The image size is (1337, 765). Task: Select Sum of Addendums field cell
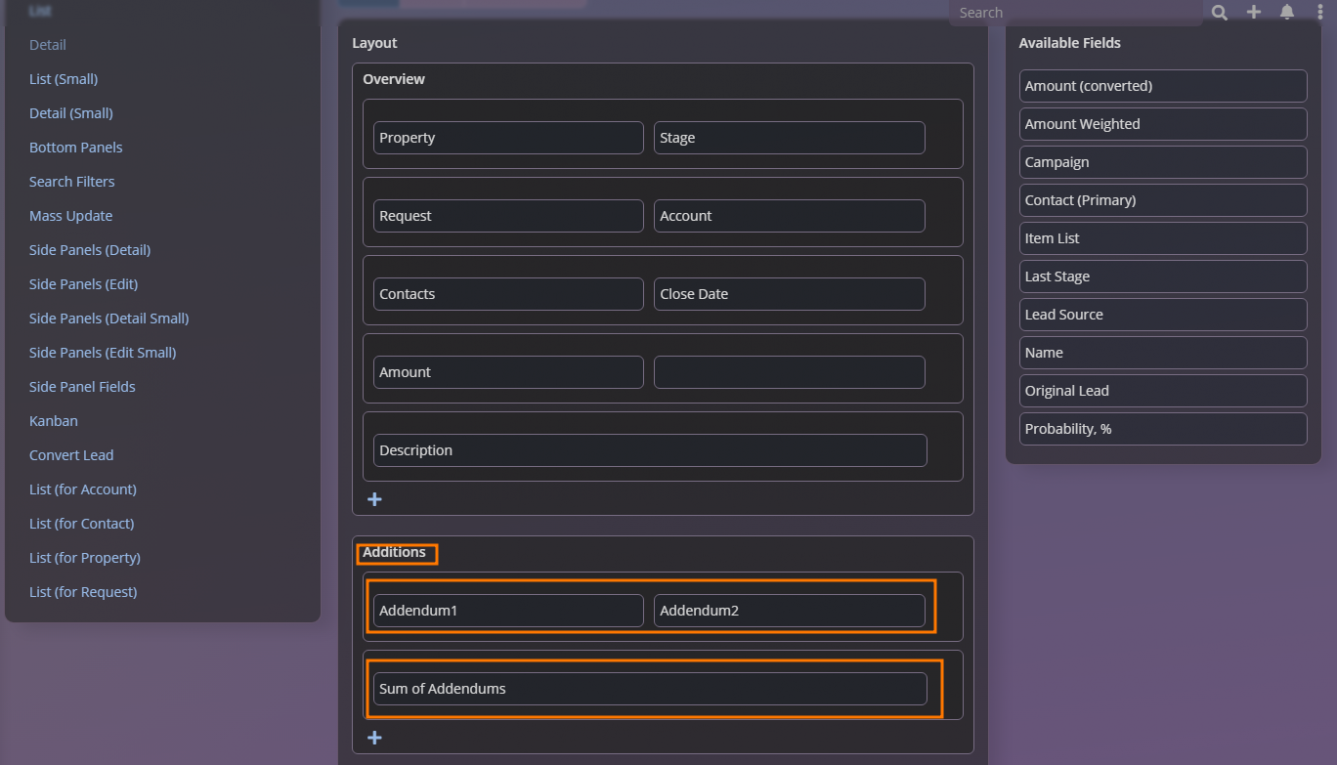(x=650, y=689)
